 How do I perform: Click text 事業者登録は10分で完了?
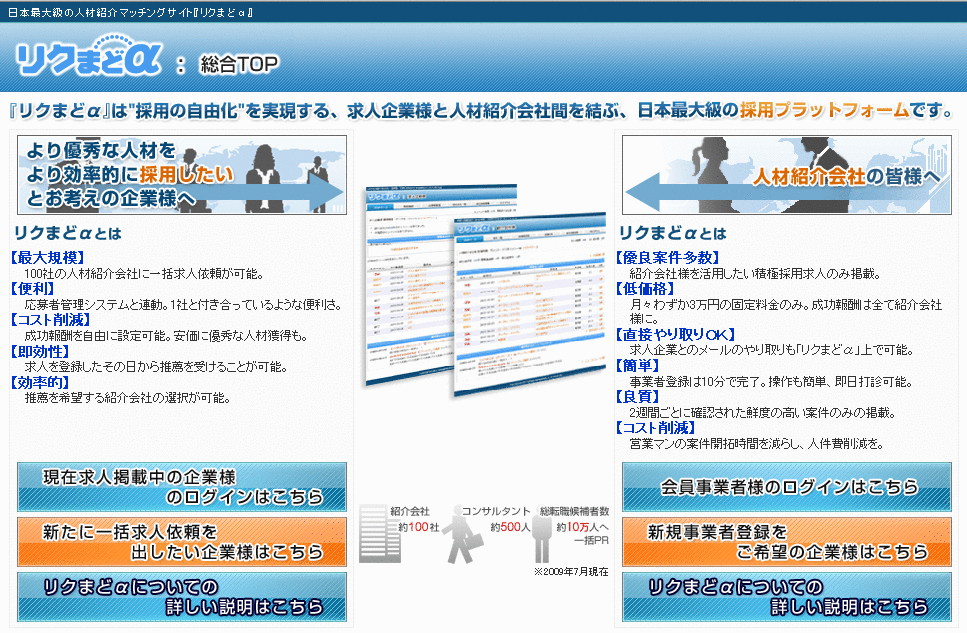tap(771, 381)
